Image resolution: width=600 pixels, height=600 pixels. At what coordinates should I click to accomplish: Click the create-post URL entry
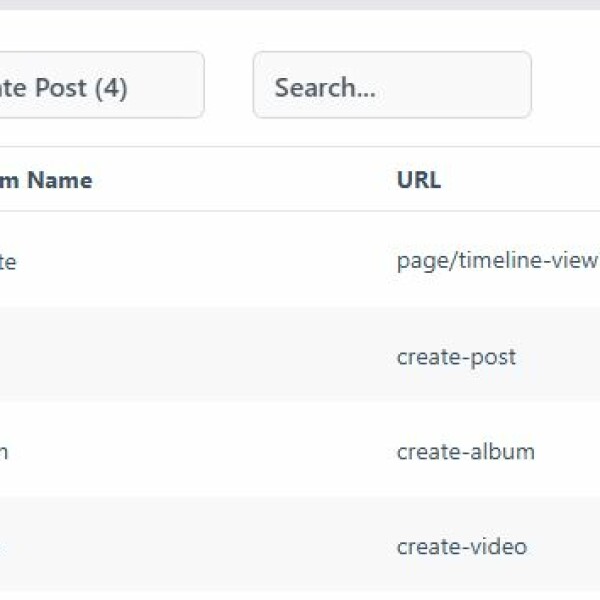pos(456,357)
